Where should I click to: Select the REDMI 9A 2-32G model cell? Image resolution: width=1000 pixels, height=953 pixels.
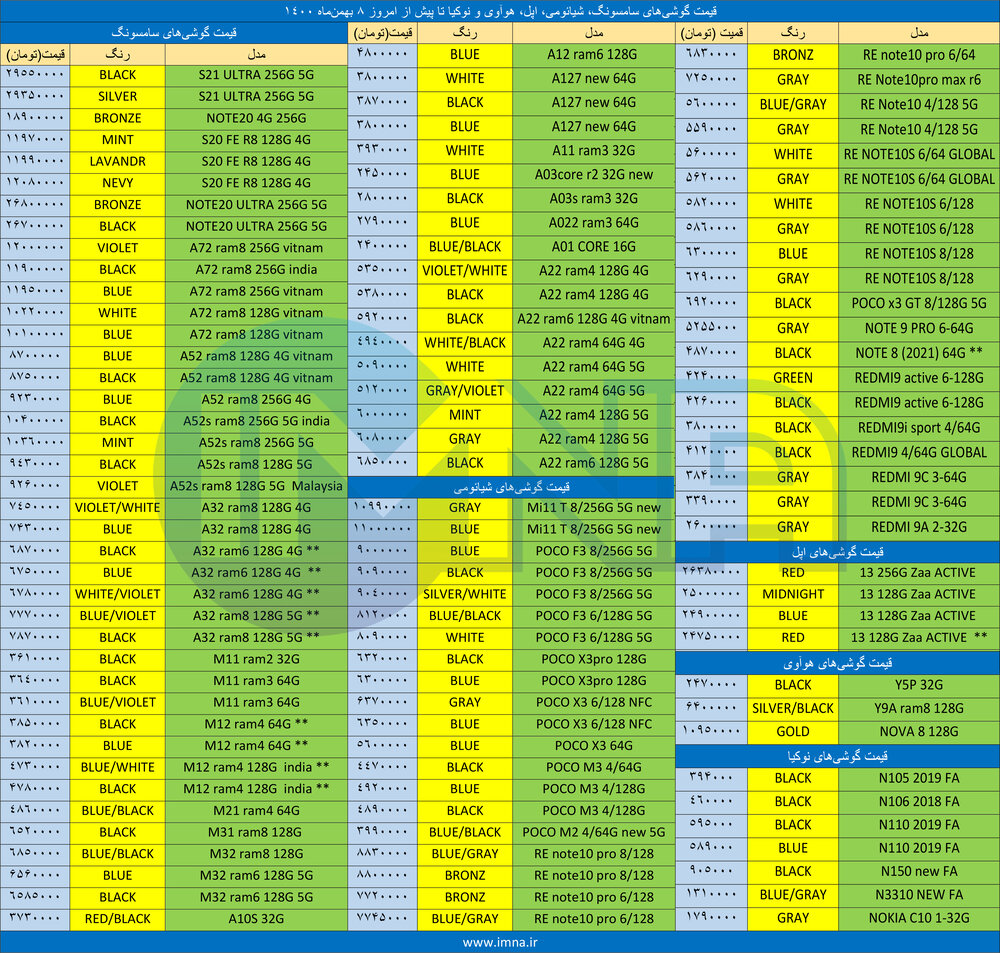[x=919, y=527]
